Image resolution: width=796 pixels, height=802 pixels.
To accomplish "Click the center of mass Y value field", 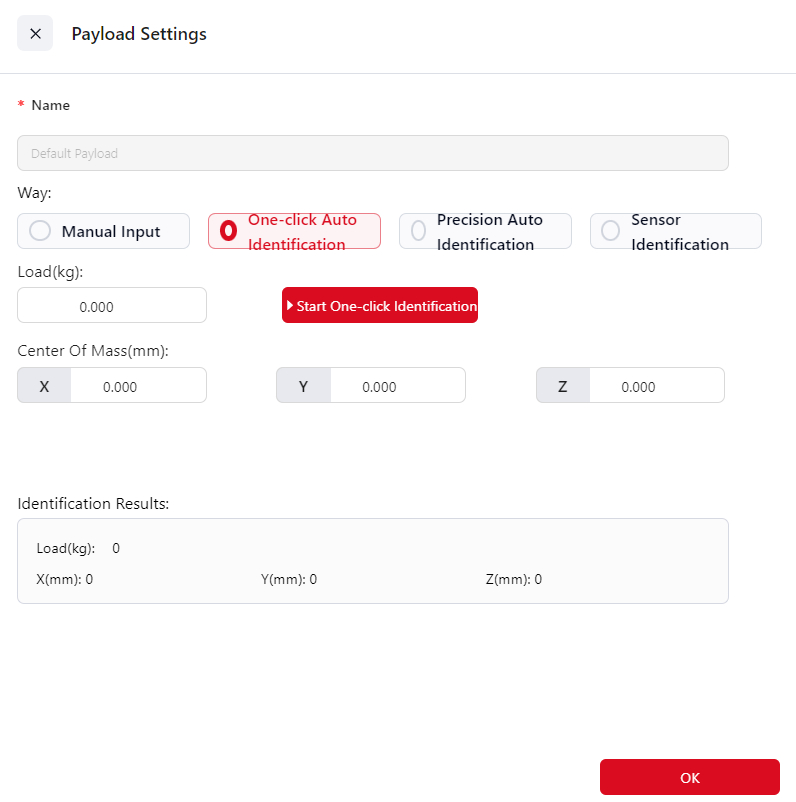I will pyautogui.click(x=396, y=386).
